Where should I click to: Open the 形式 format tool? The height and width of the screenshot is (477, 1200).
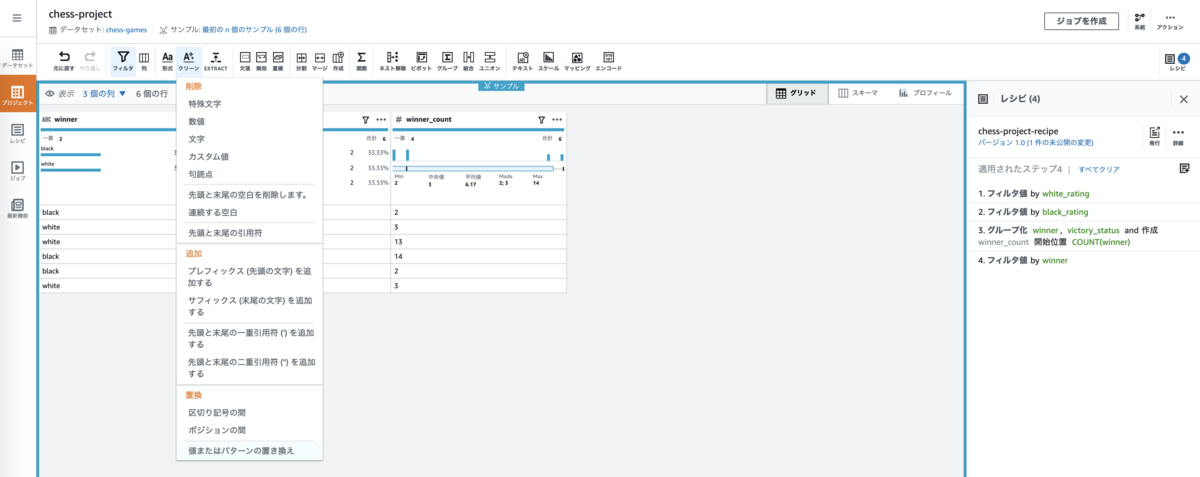pos(167,61)
